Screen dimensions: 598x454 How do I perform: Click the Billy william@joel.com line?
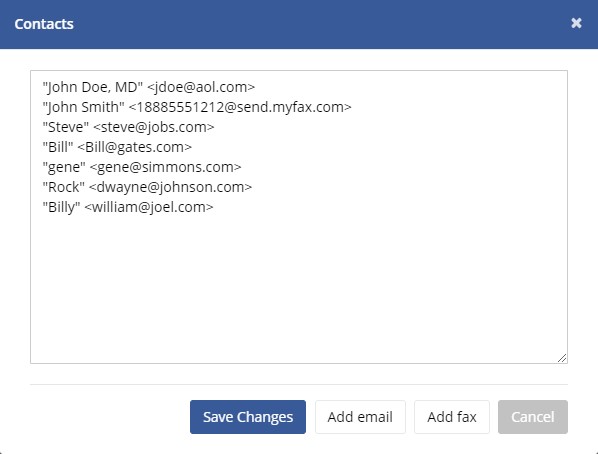(x=128, y=207)
